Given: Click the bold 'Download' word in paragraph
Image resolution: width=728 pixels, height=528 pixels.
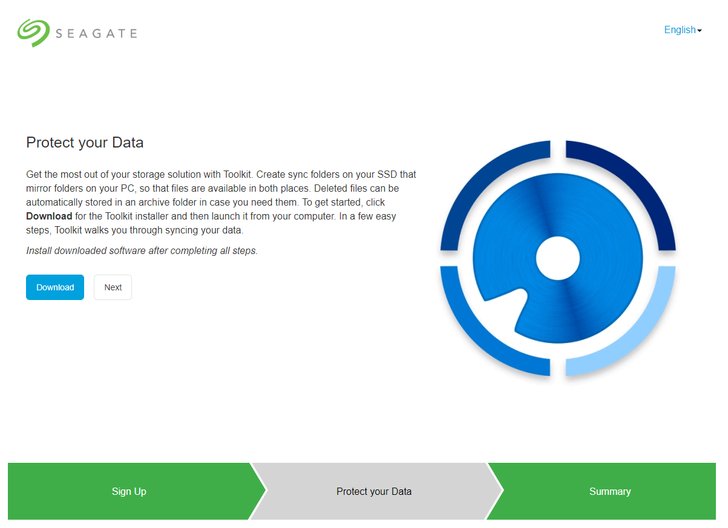Looking at the screenshot, I should [x=49, y=216].
